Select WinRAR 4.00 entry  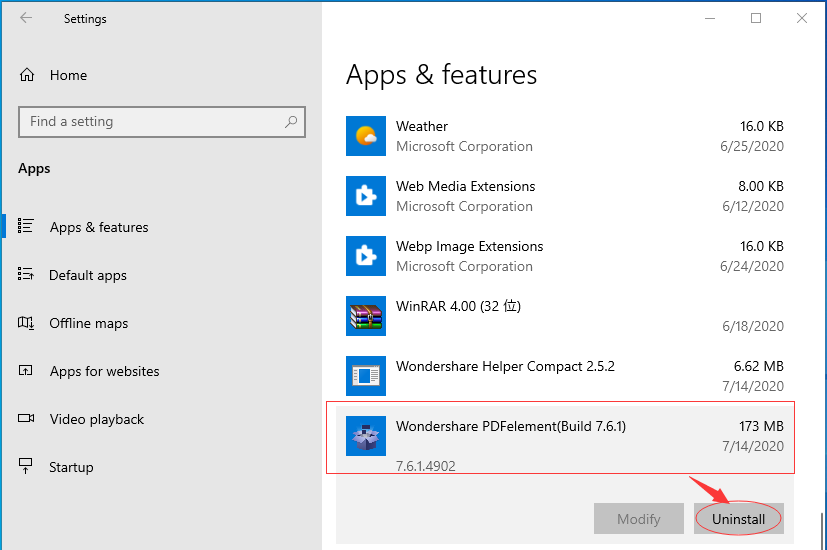pyautogui.click(x=565, y=316)
